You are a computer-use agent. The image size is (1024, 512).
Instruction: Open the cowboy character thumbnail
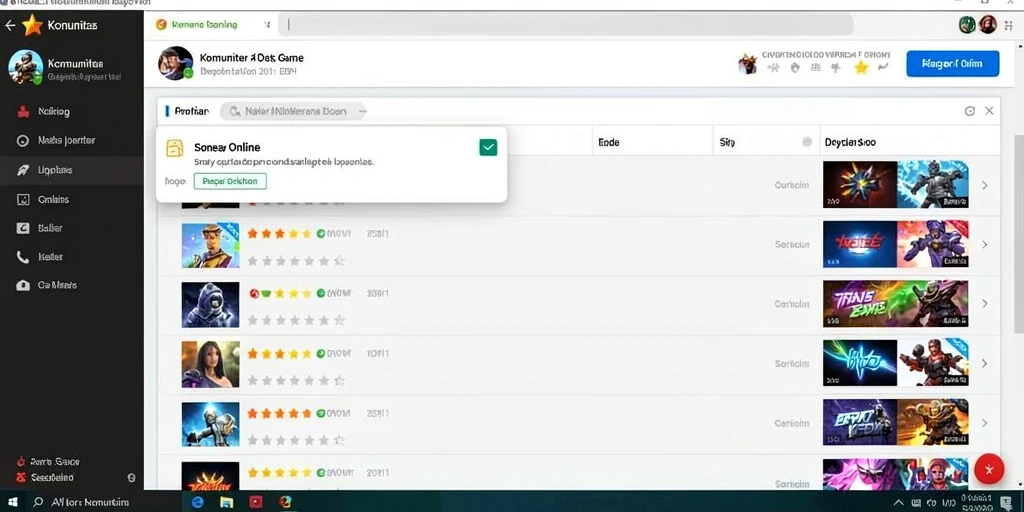pos(210,245)
